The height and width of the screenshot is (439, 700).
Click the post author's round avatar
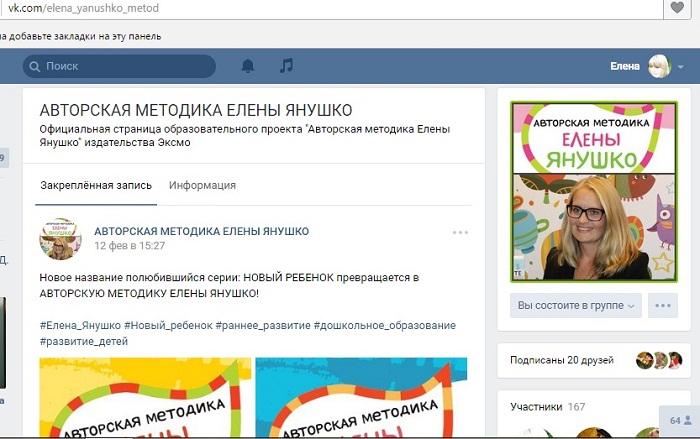click(60, 239)
